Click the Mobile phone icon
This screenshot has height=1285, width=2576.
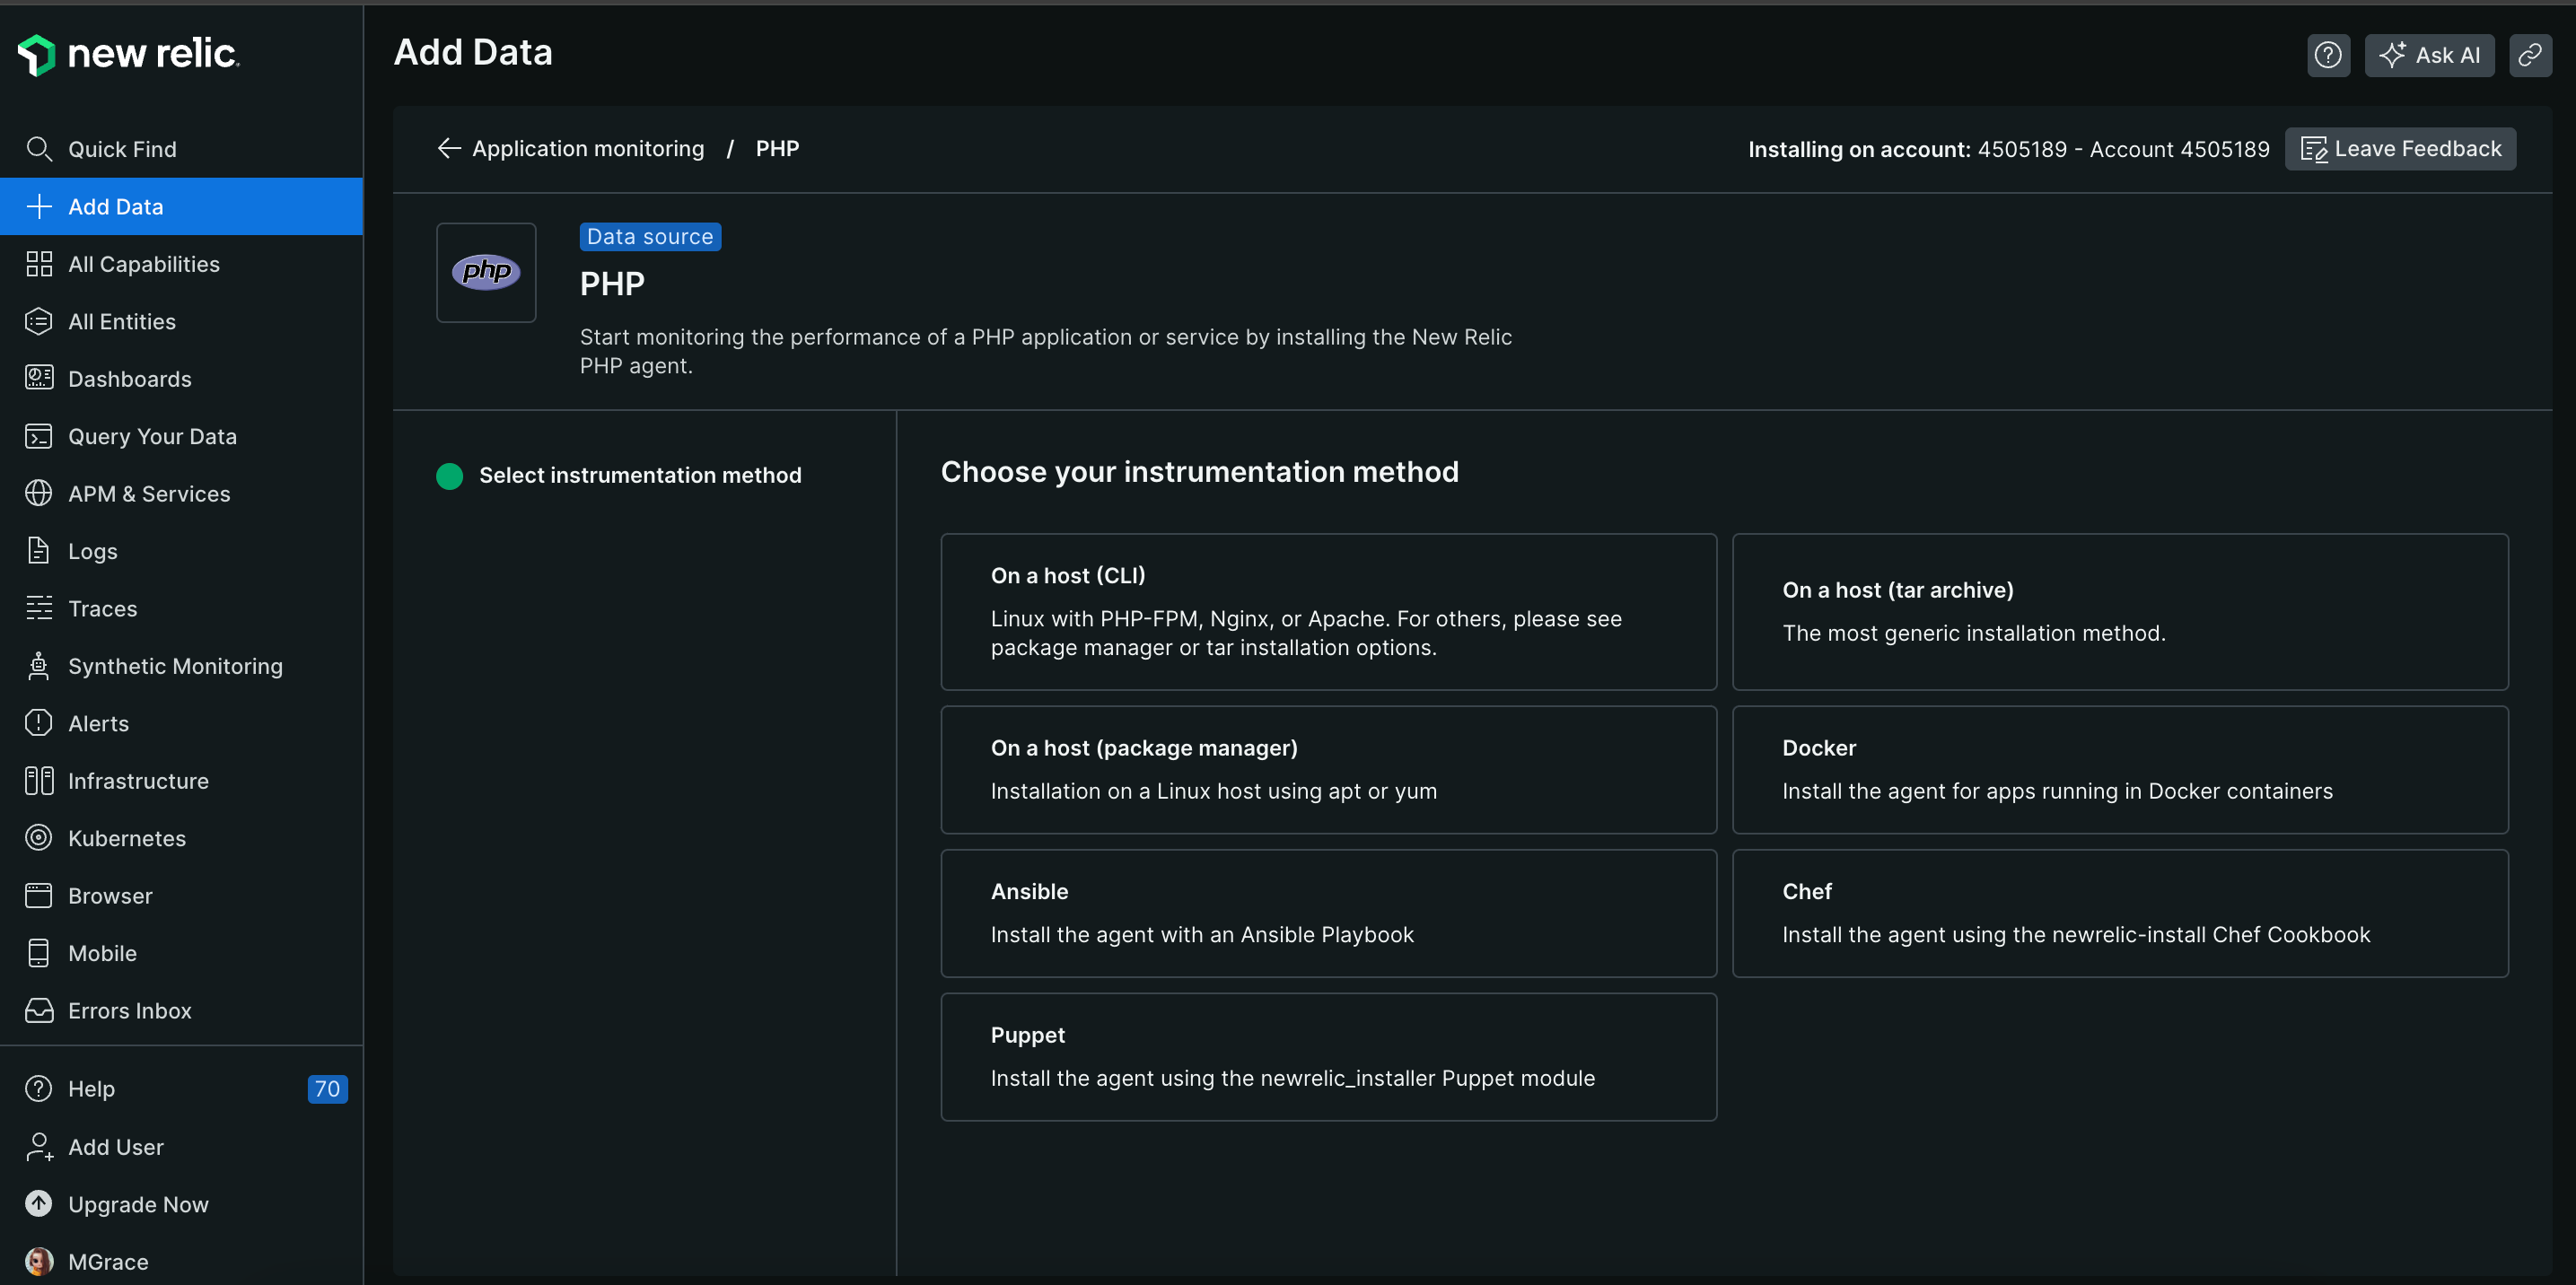(39, 953)
